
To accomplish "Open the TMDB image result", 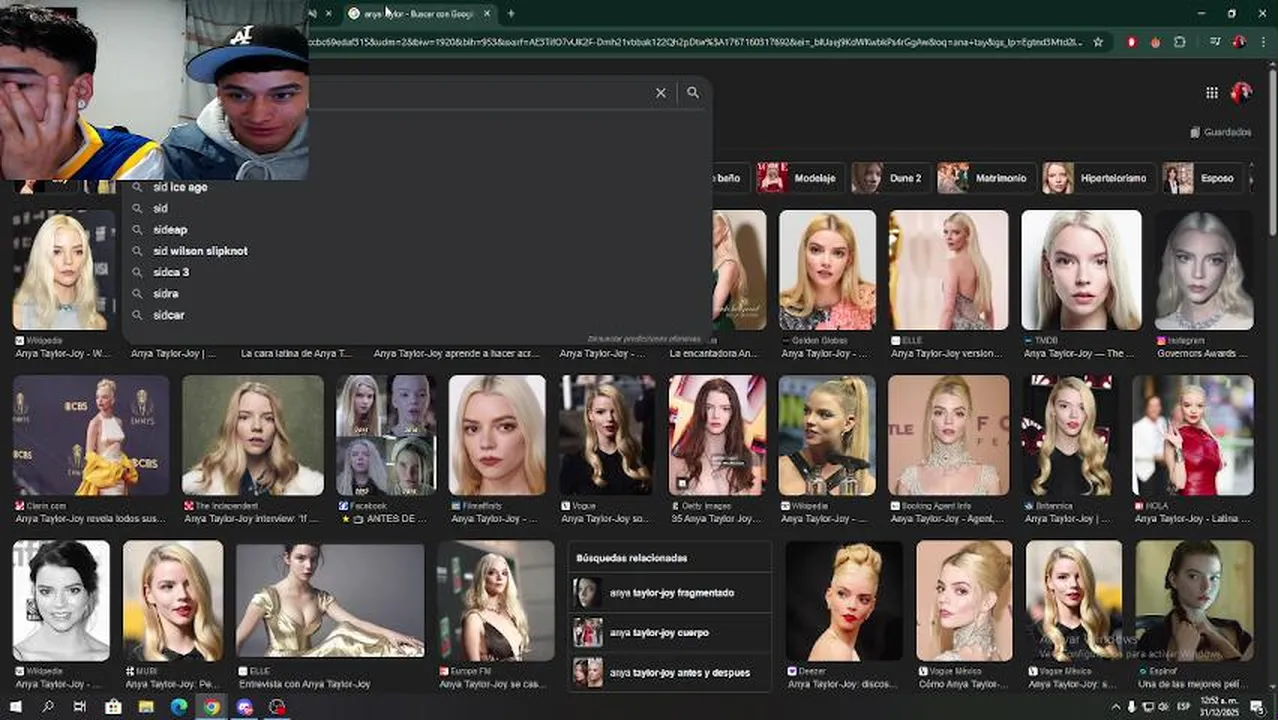I will (1081, 270).
